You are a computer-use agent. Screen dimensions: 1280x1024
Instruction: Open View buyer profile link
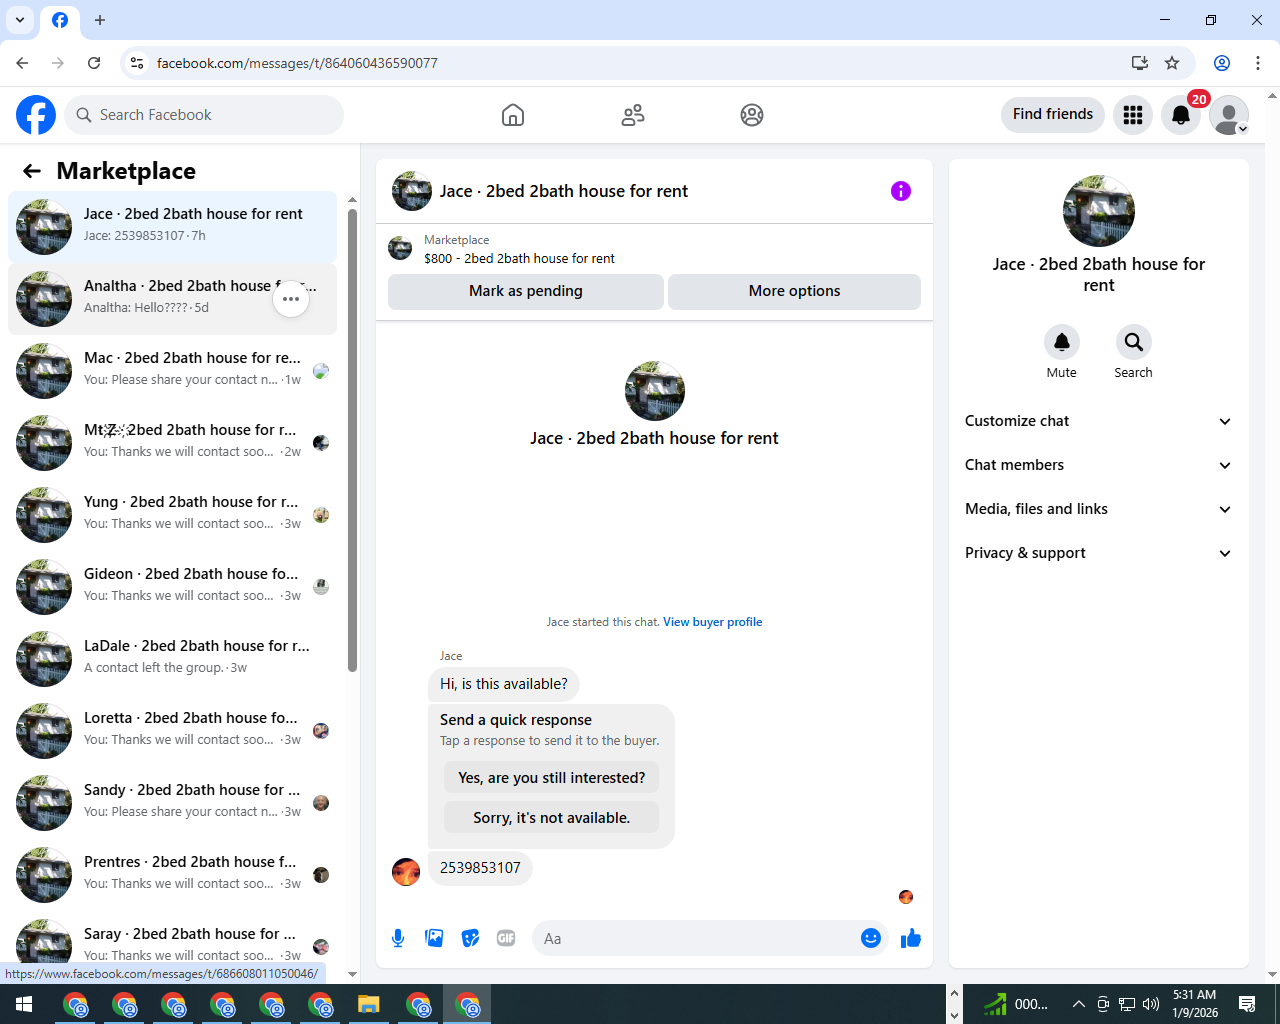(x=712, y=622)
